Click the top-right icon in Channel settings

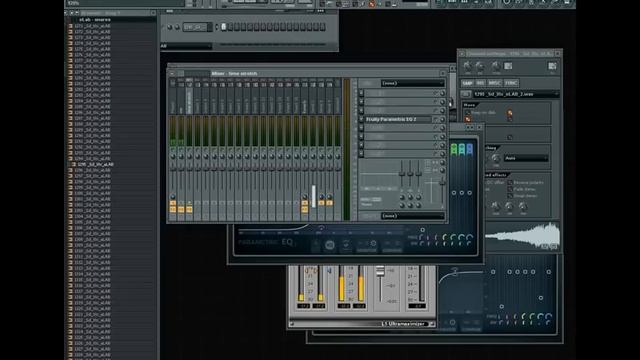[552, 66]
